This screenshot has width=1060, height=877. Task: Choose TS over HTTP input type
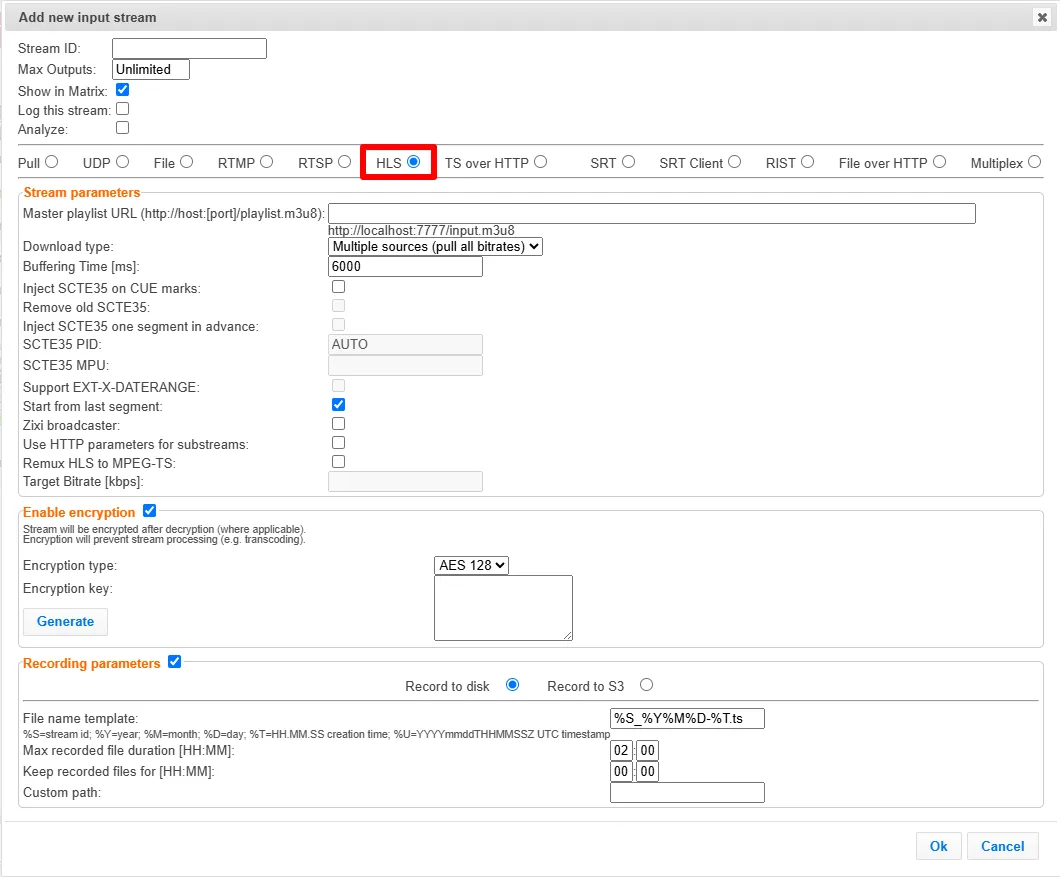tap(540, 162)
